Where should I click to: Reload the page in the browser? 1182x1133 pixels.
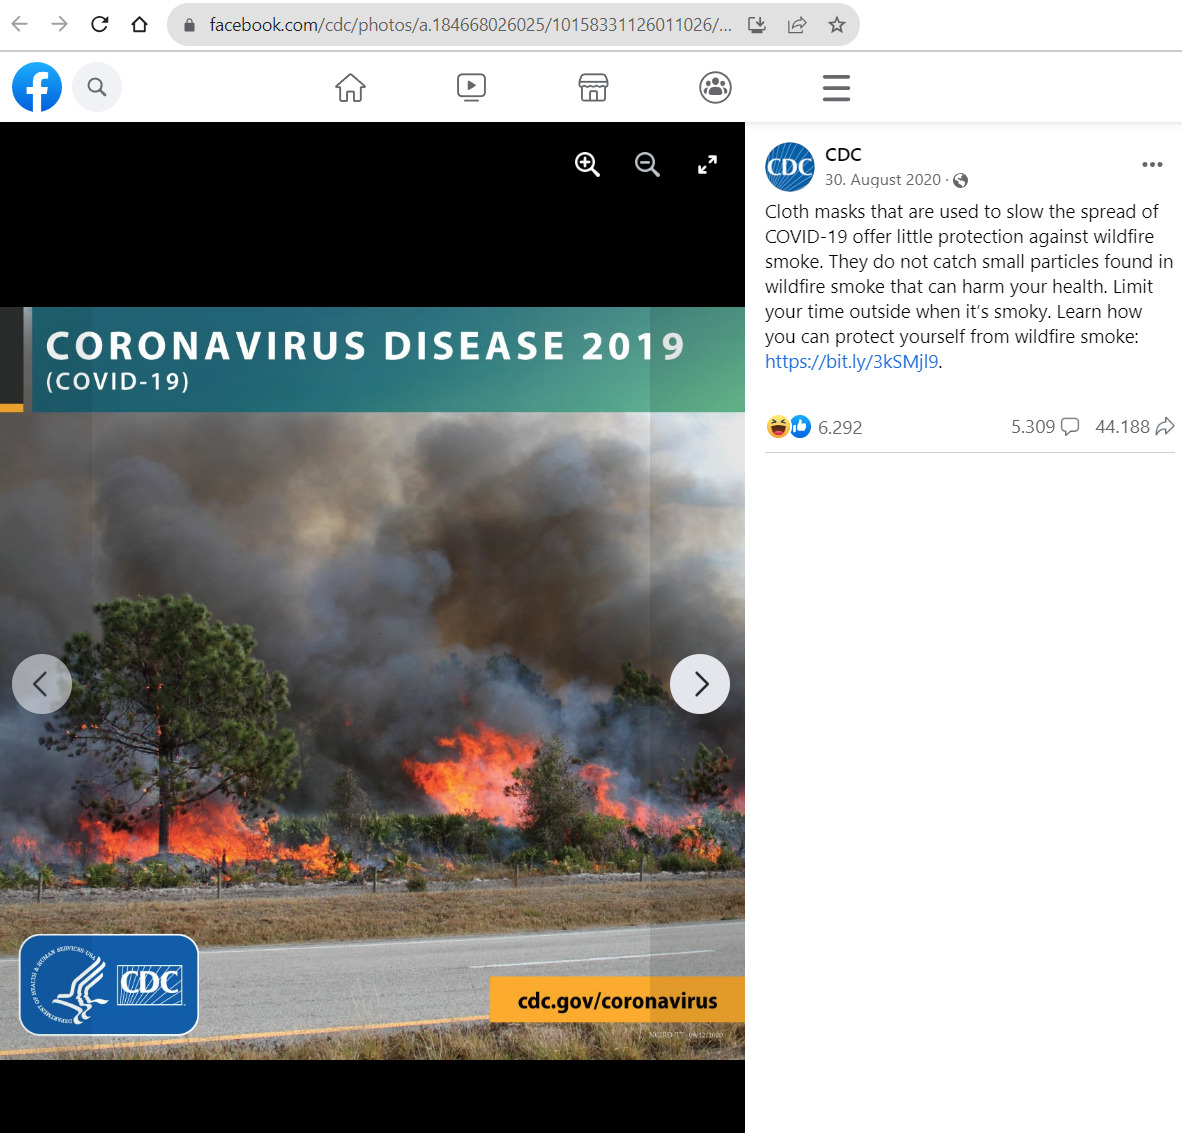99,25
